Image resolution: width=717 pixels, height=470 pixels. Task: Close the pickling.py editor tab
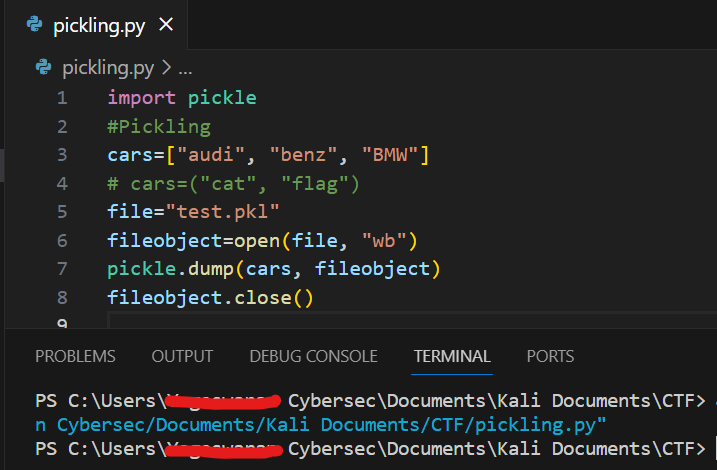pos(166,24)
